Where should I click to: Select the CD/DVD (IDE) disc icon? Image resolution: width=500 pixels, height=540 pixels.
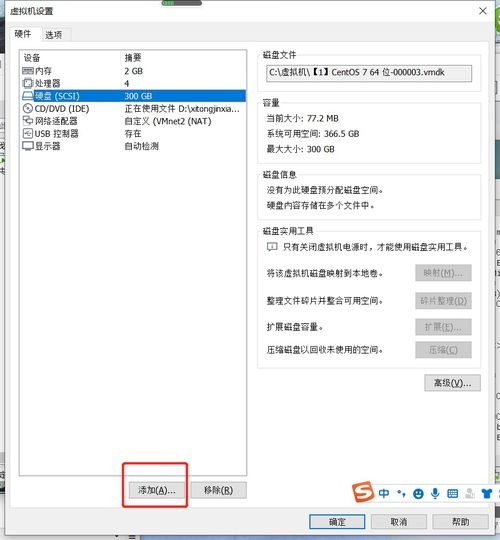28,108
